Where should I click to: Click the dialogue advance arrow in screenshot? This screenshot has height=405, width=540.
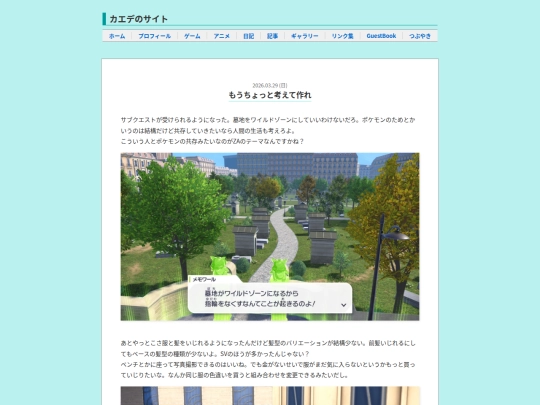[x=343, y=305]
